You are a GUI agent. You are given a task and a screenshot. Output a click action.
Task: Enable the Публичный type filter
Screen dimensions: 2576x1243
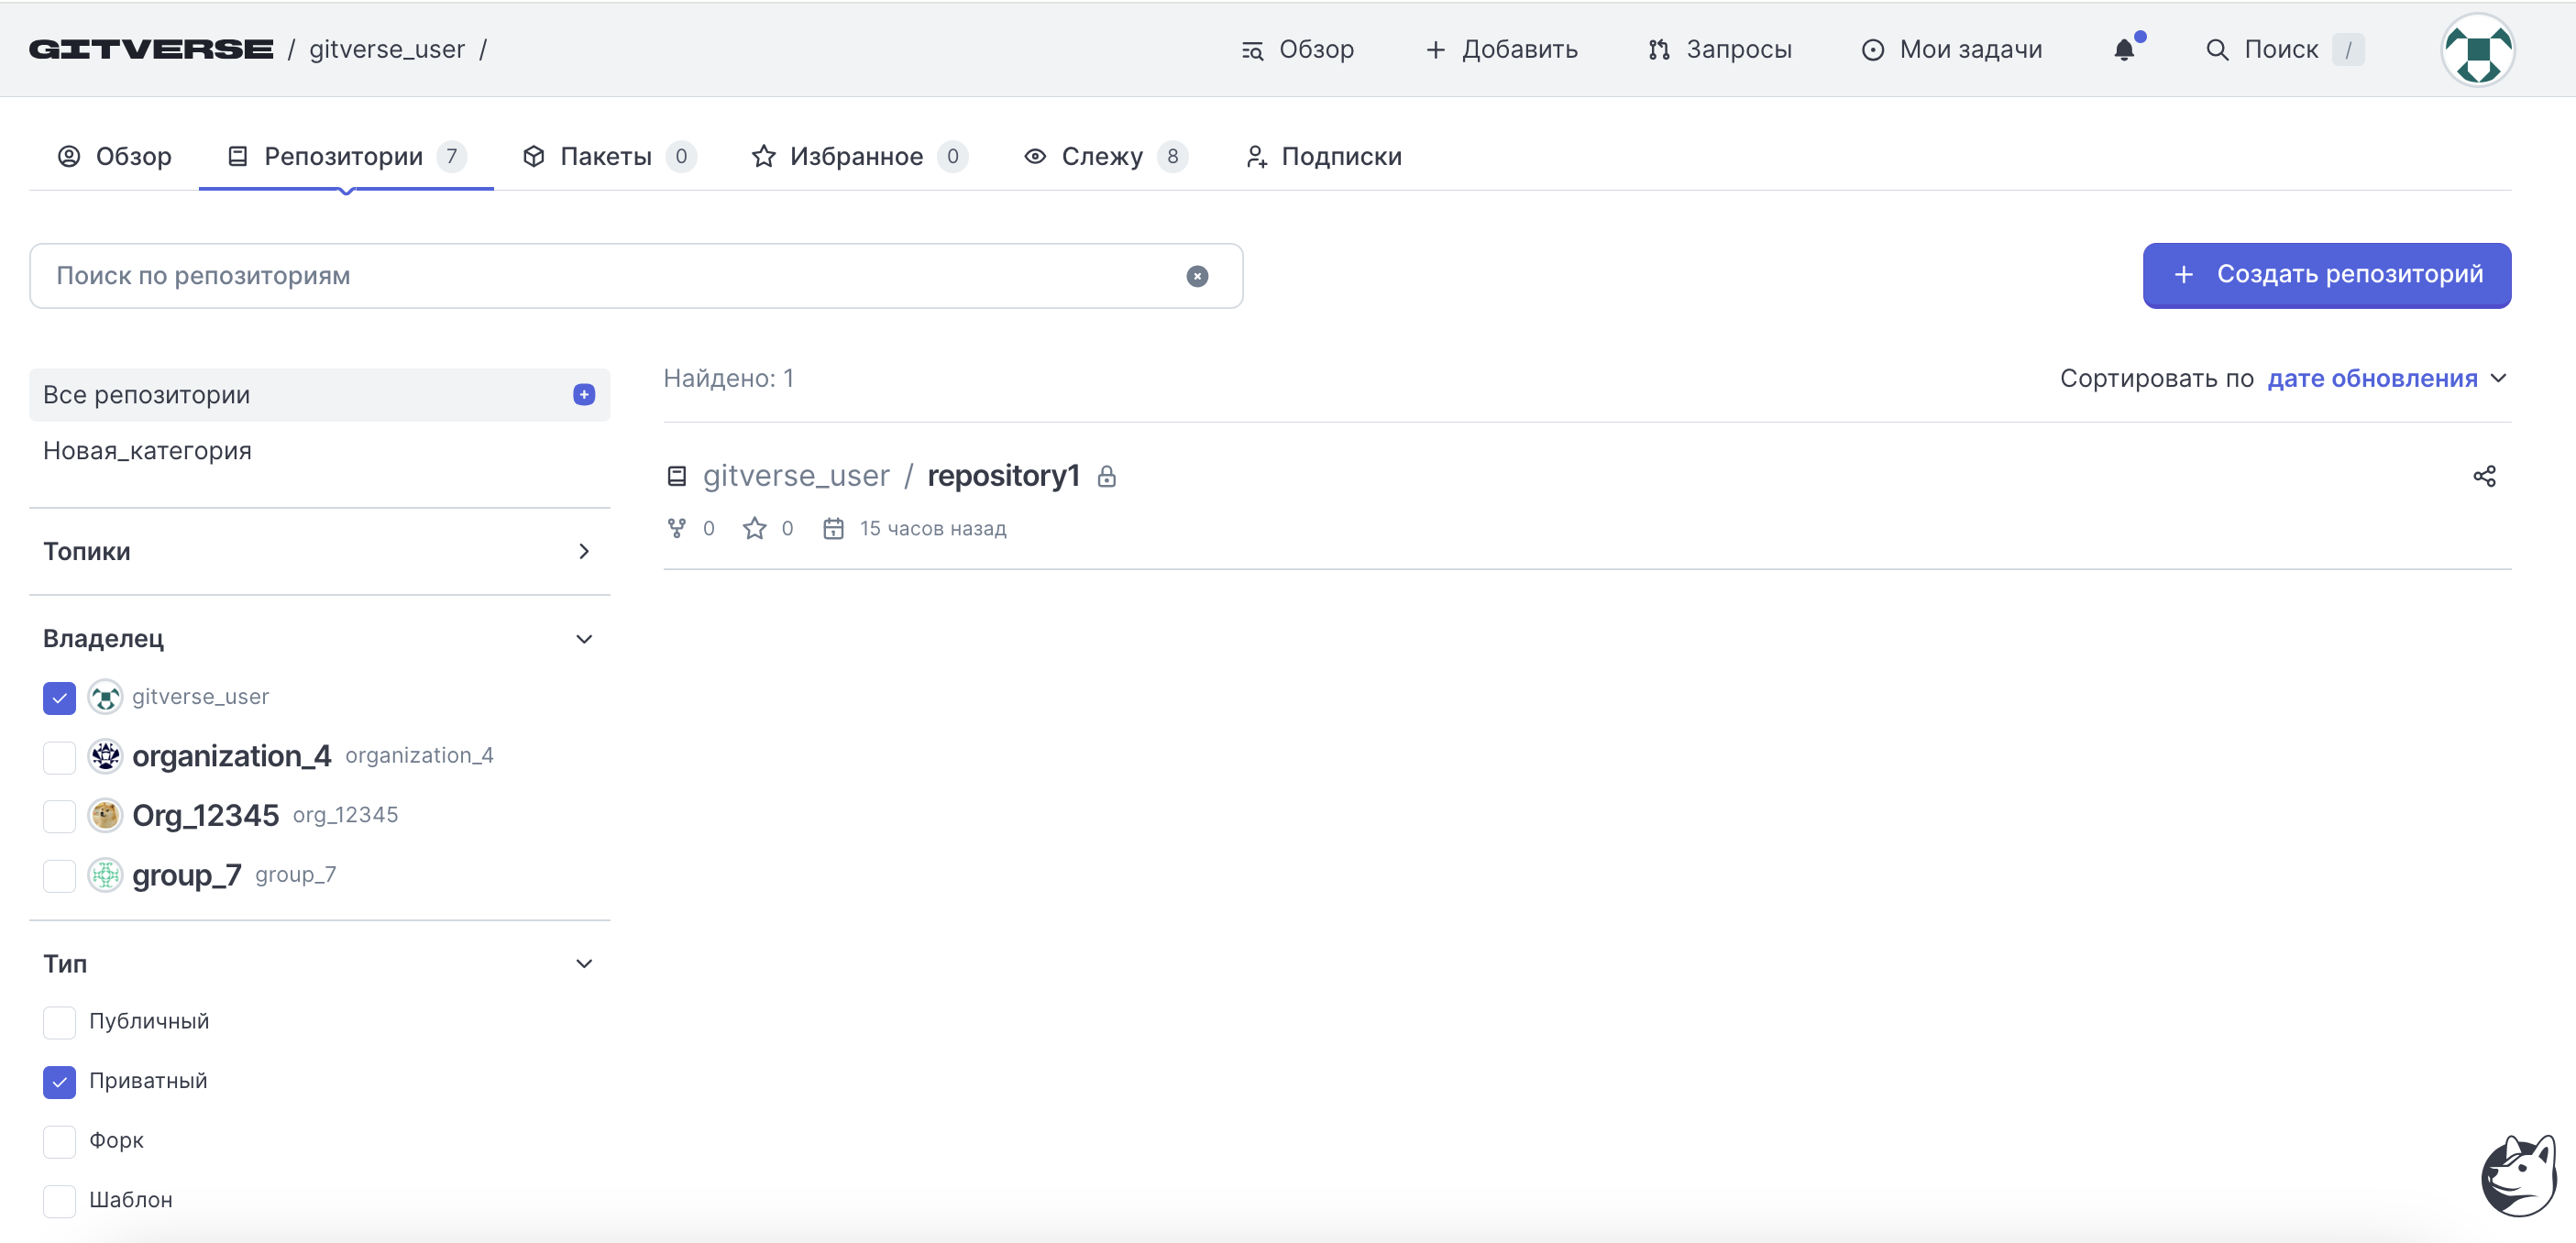[59, 1022]
